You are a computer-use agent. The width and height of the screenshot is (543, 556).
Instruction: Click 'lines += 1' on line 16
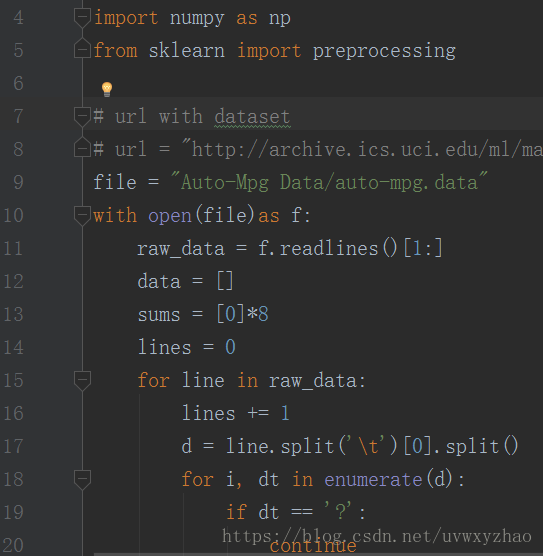pyautogui.click(x=236, y=413)
